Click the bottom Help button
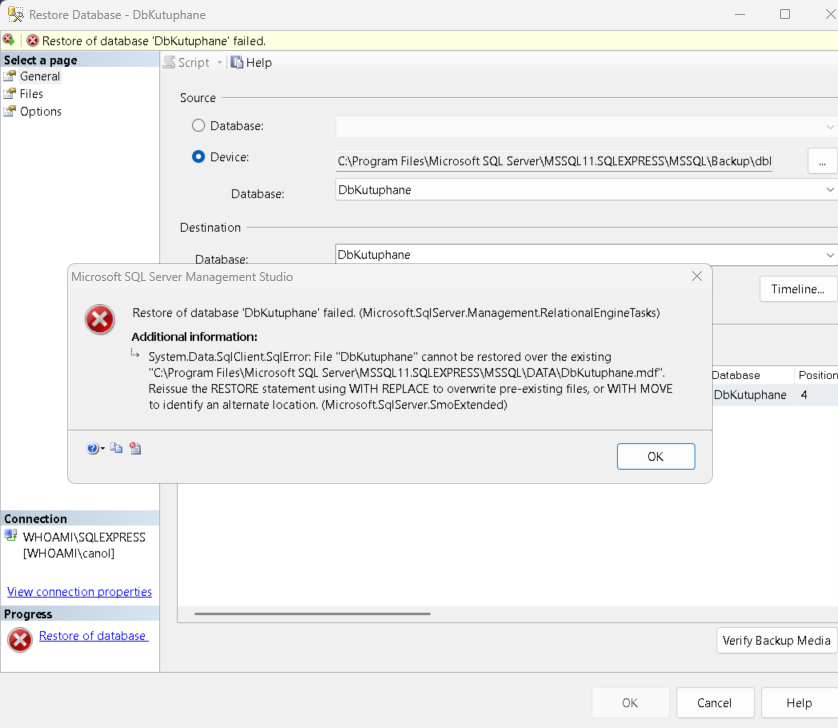 pyautogui.click(x=799, y=702)
